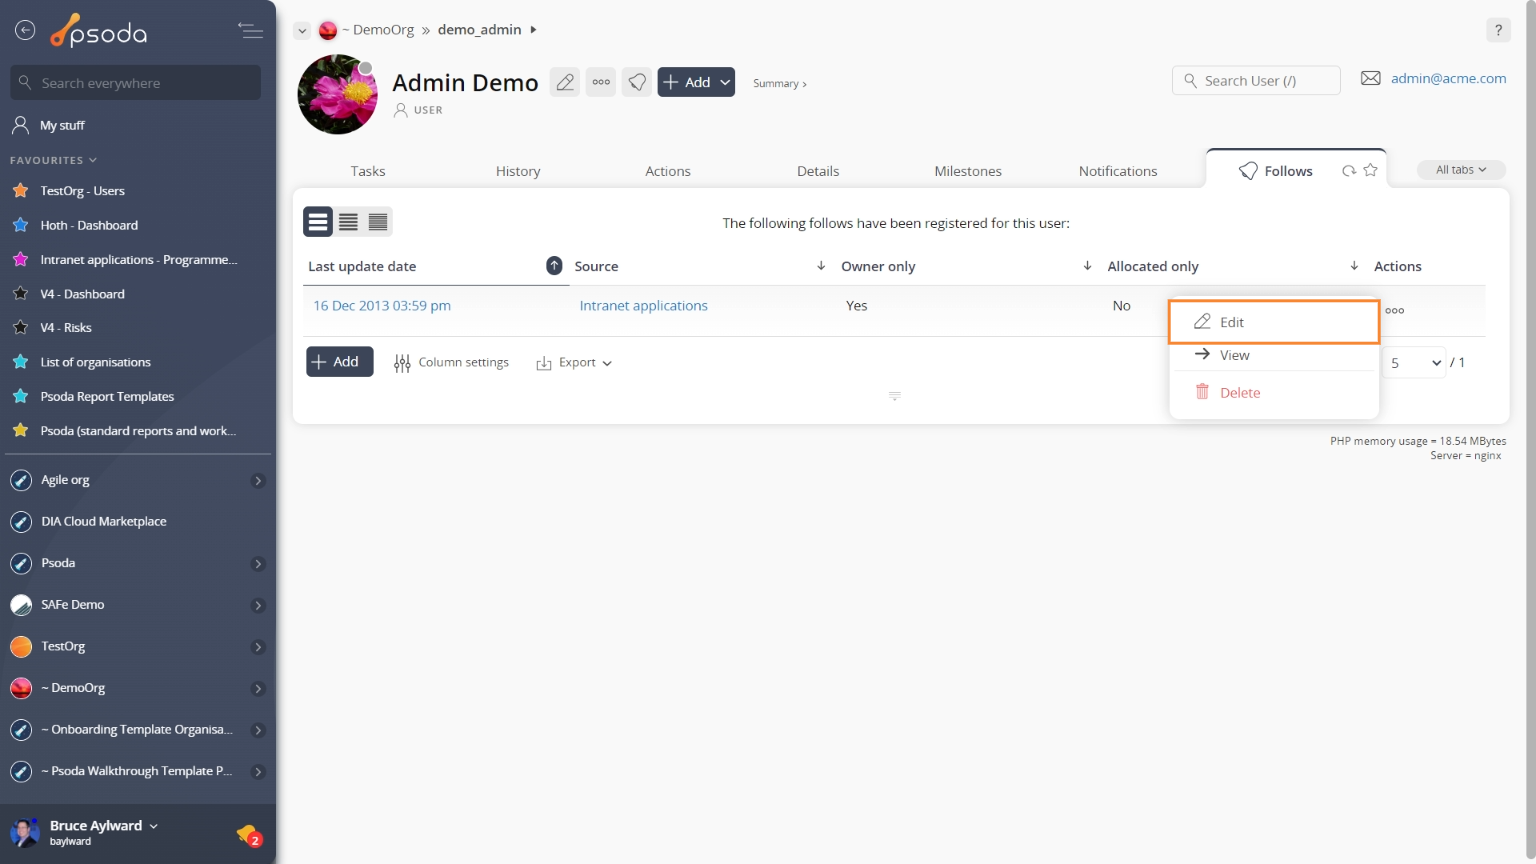1536x864 pixels.
Task: Go to ~ DemoOrg breadcrumb
Action: click(378, 30)
